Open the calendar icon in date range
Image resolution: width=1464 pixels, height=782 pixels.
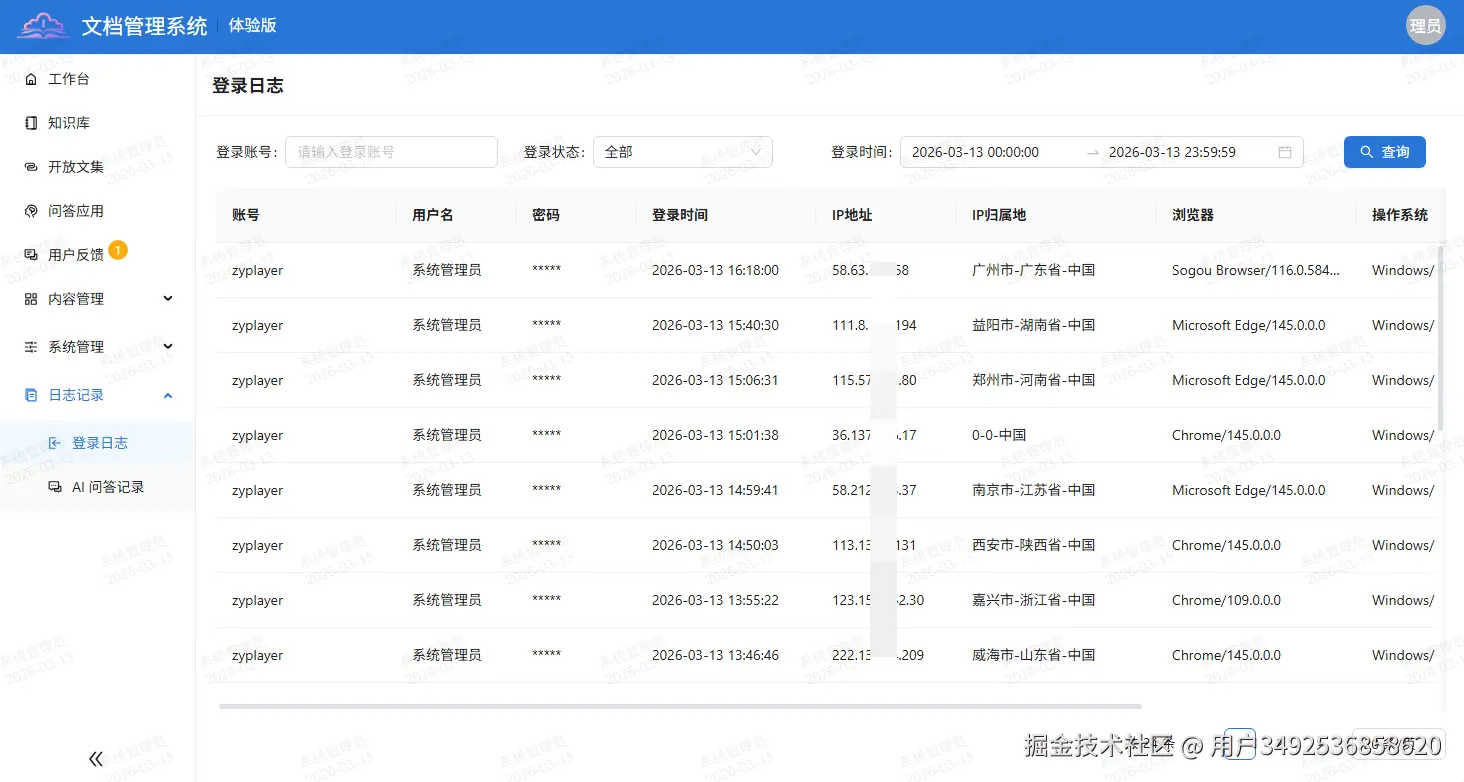[1285, 152]
